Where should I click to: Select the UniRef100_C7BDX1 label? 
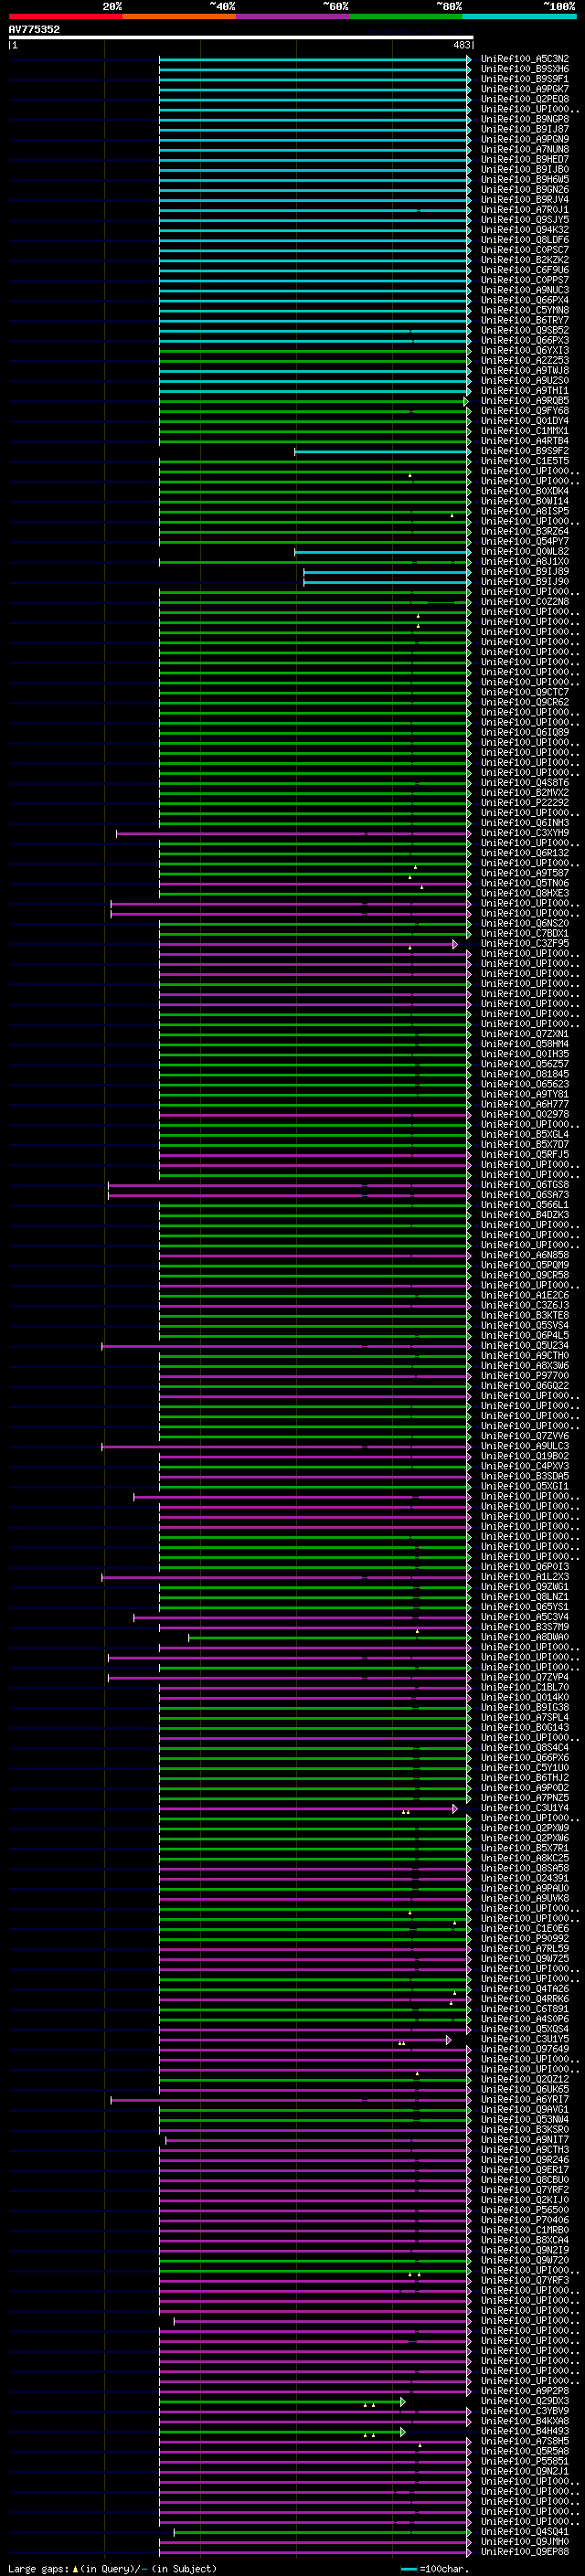click(x=525, y=933)
